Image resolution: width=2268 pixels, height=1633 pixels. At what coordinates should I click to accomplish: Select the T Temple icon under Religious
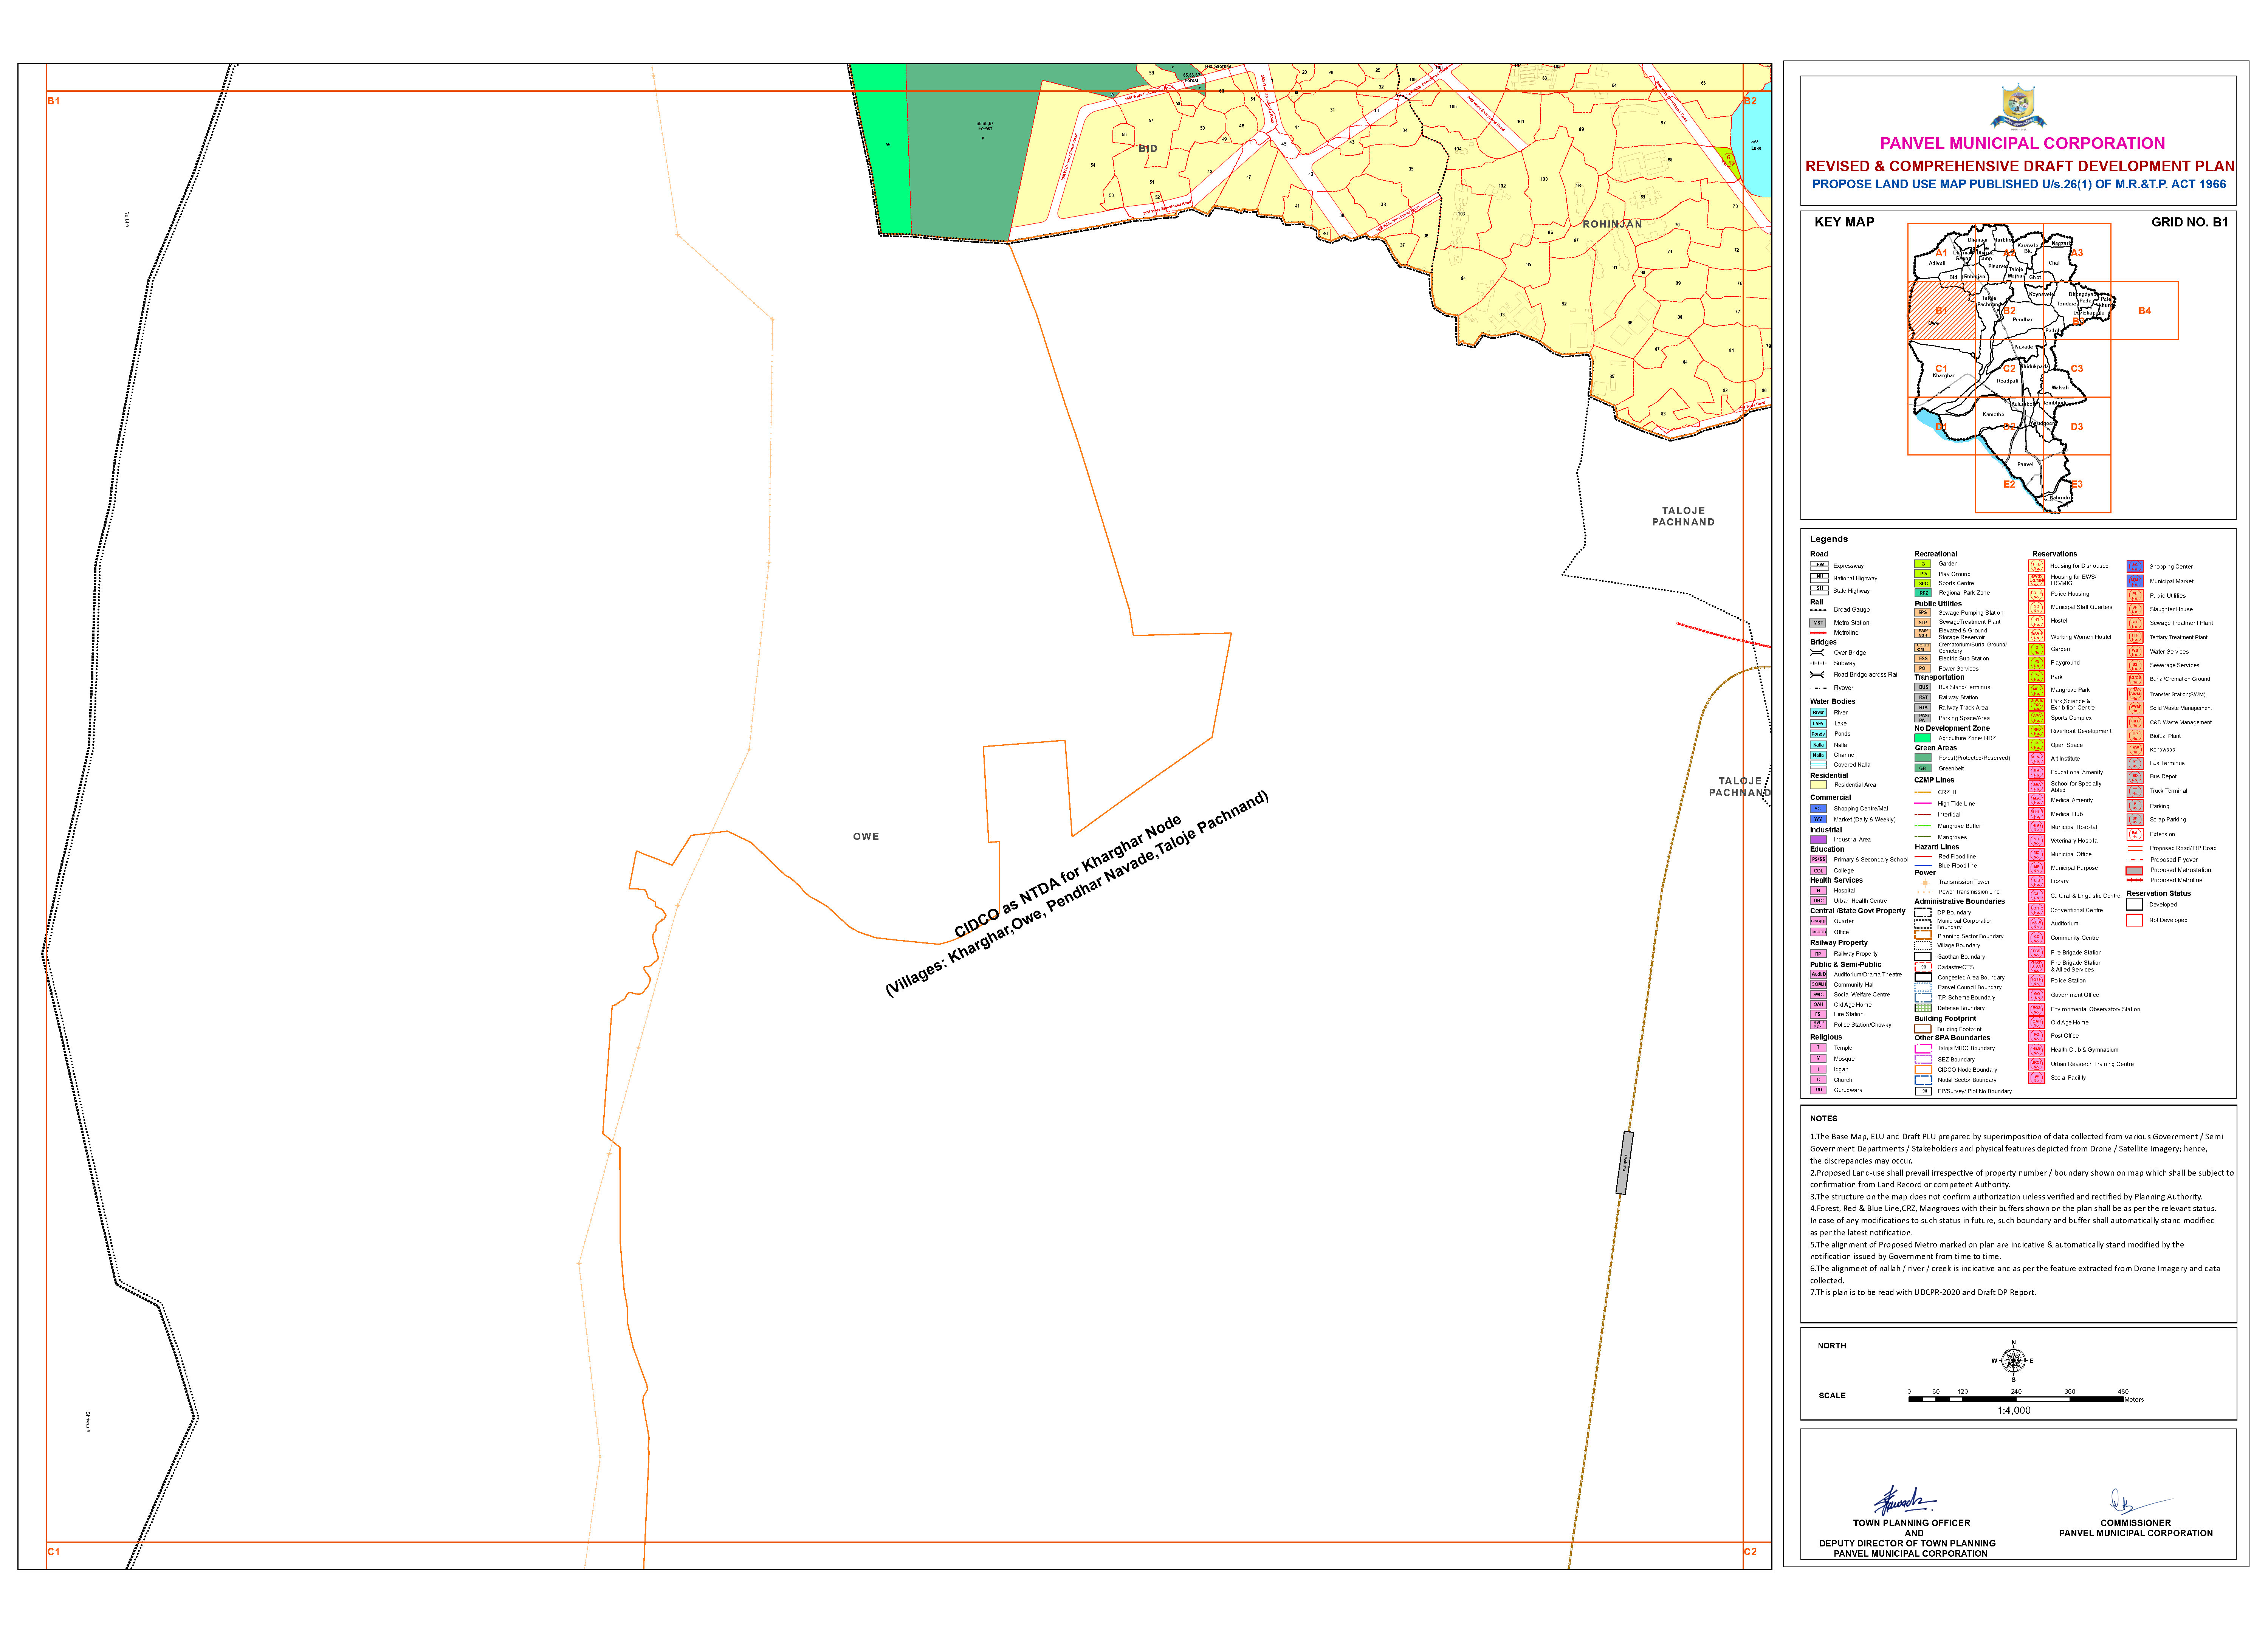point(1818,1048)
